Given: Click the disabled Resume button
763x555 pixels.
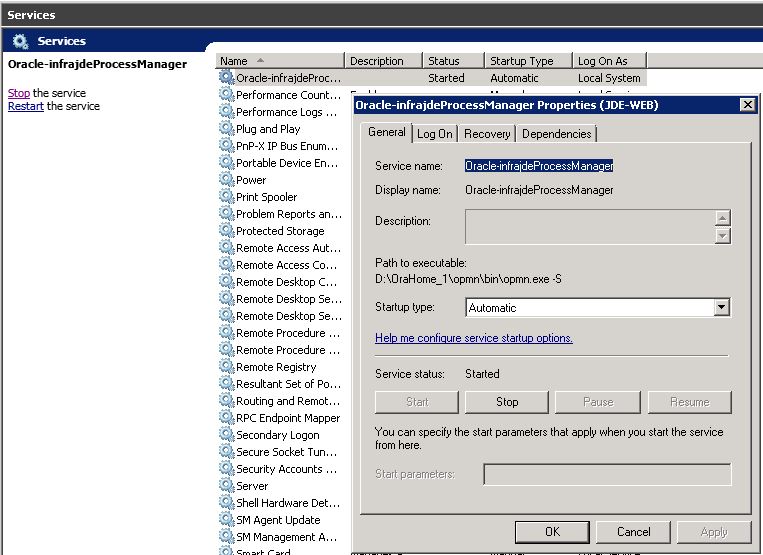Looking at the screenshot, I should tap(690, 402).
